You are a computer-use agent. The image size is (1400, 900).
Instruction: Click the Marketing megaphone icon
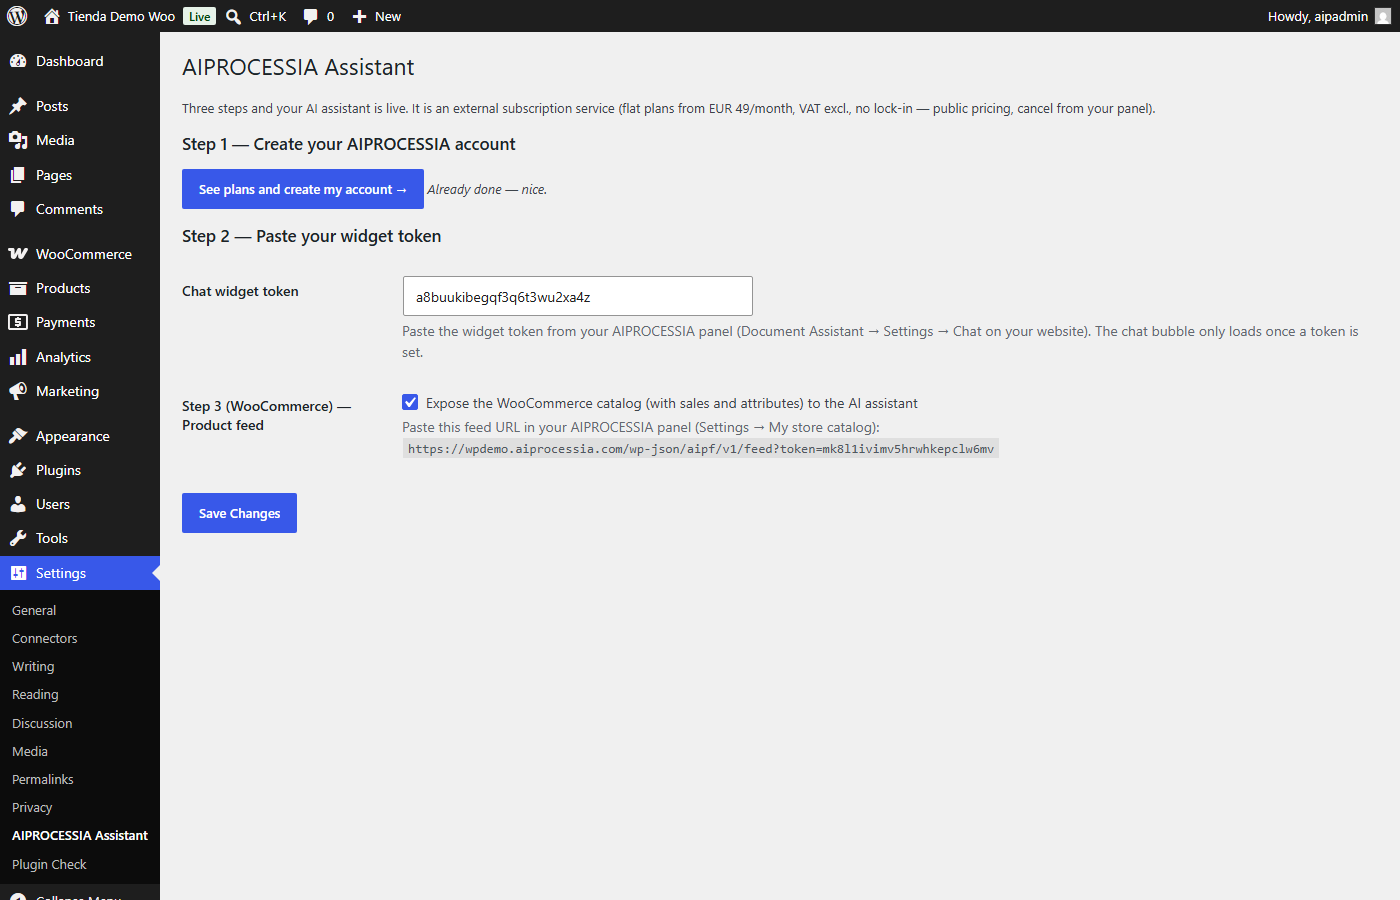[18, 391]
